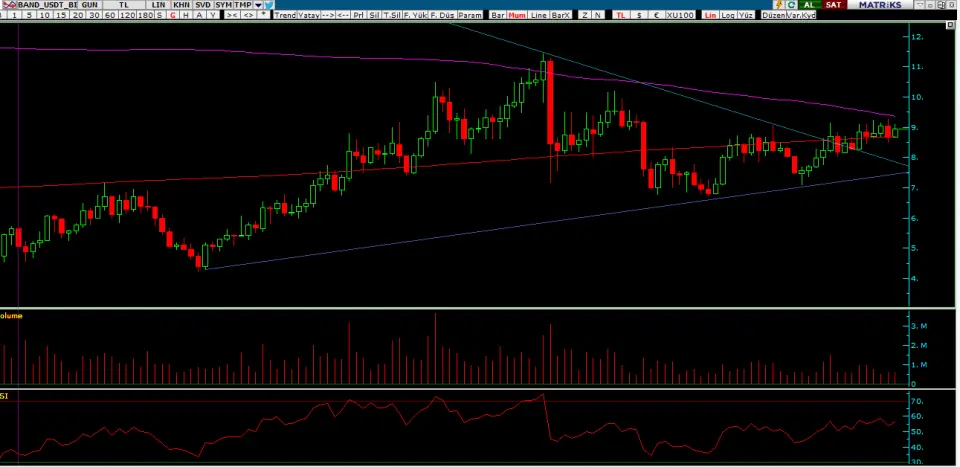Viewport: 960px width, 467px height.
Task: Click the lightning bolt icon
Action: (x=778, y=5)
